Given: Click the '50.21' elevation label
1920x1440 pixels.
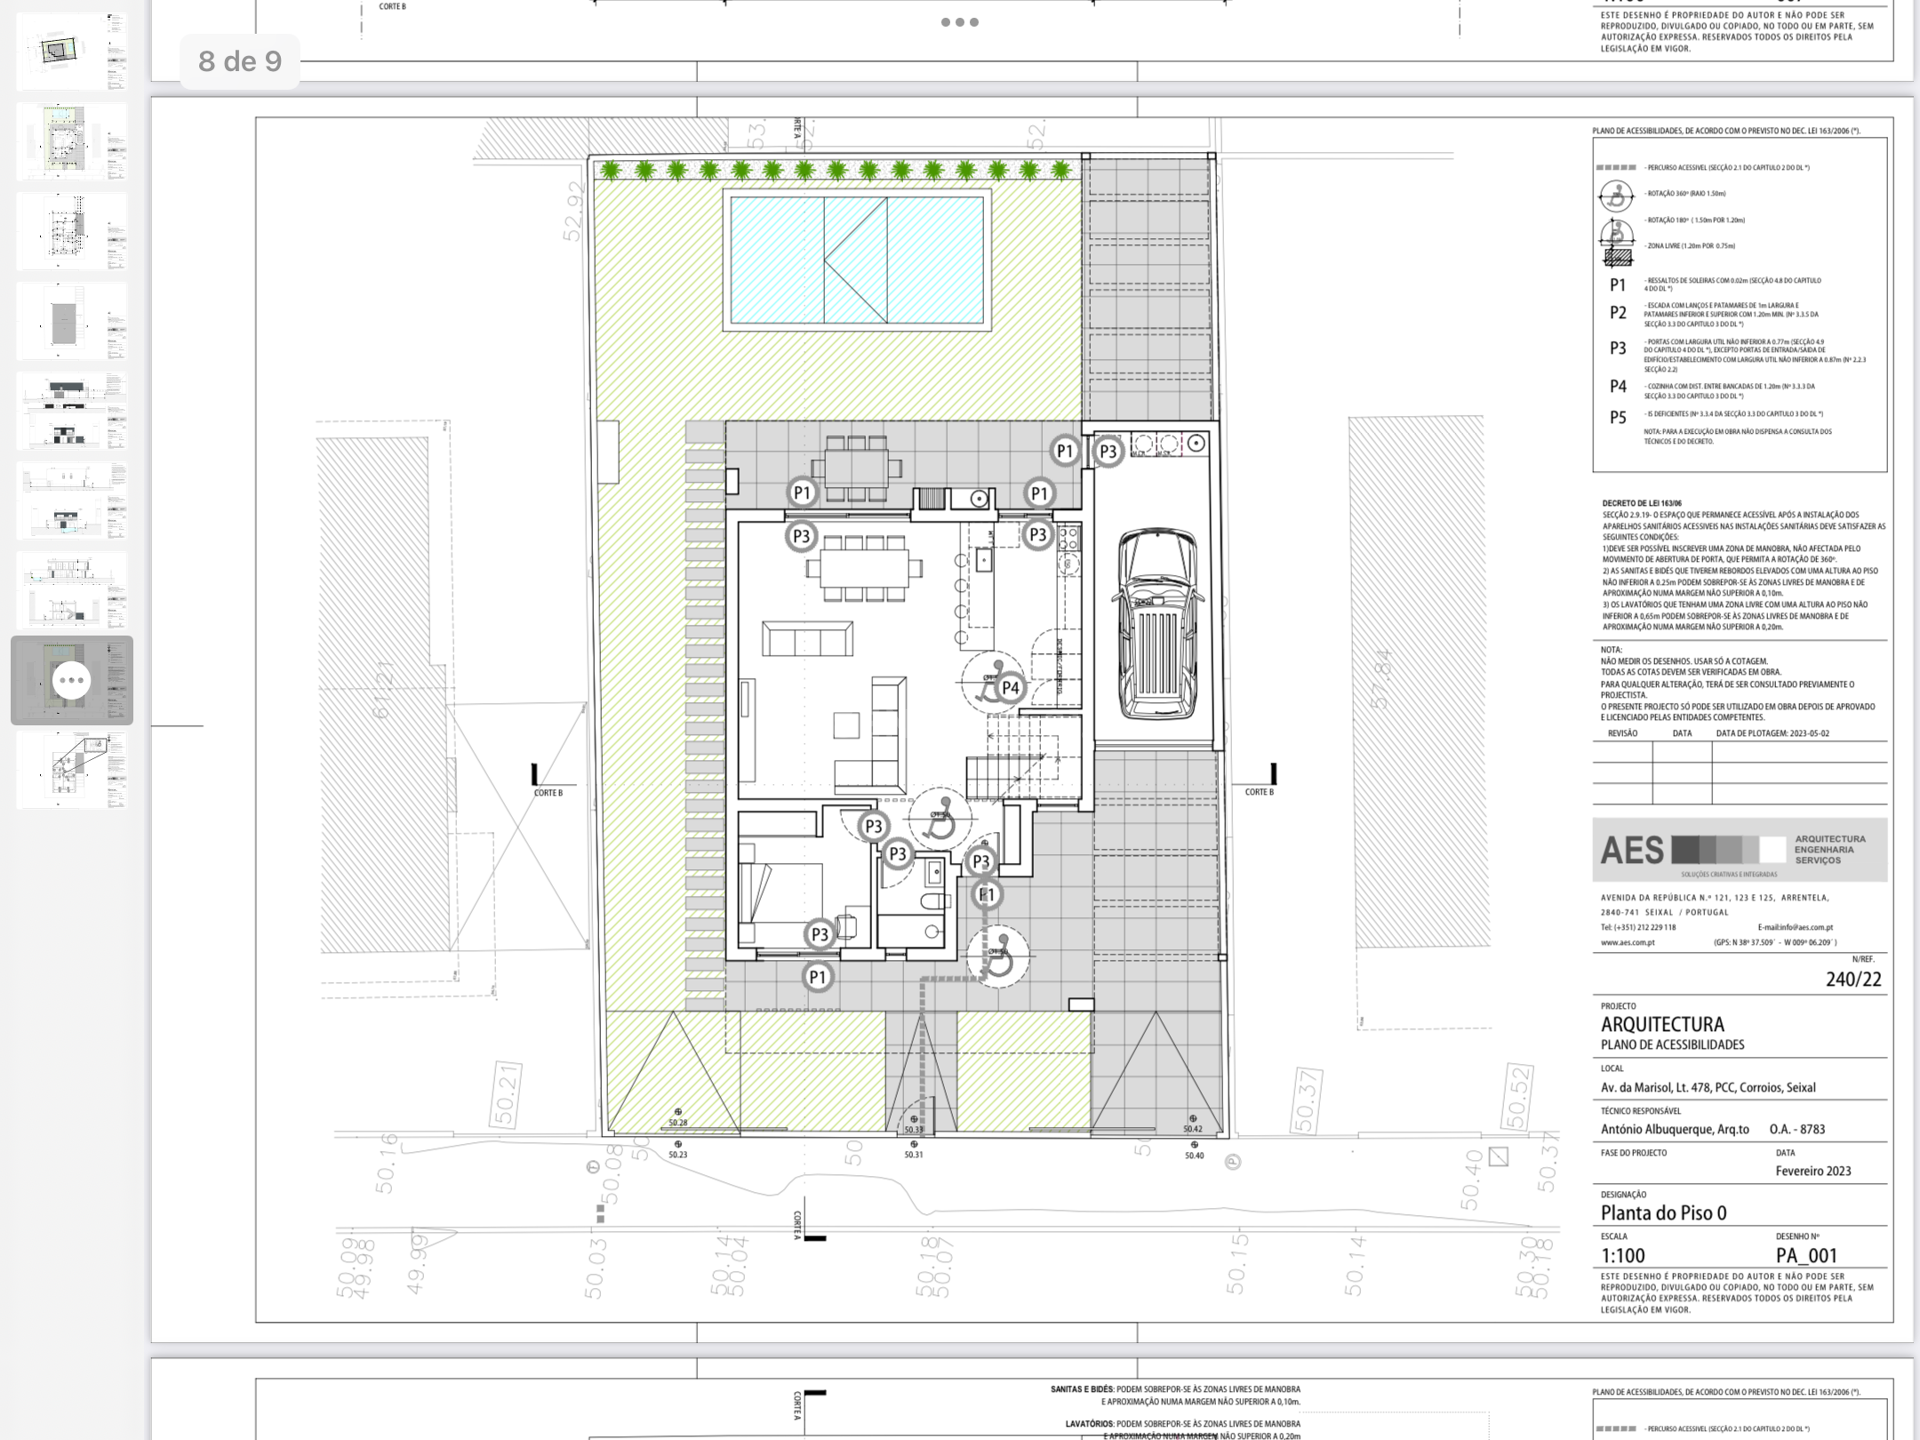Looking at the screenshot, I should point(506,1095).
